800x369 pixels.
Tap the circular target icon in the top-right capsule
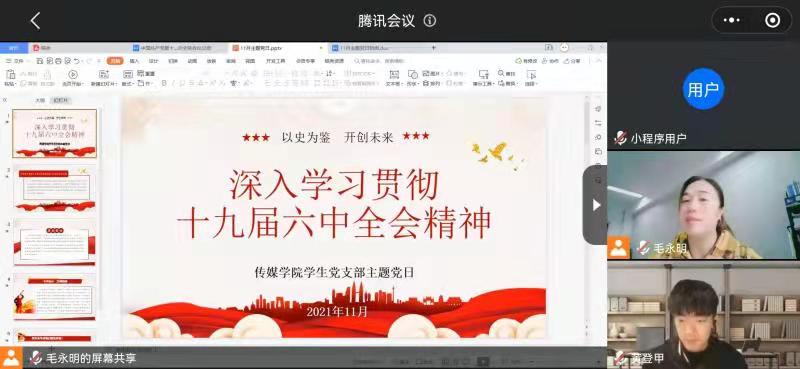point(772,20)
